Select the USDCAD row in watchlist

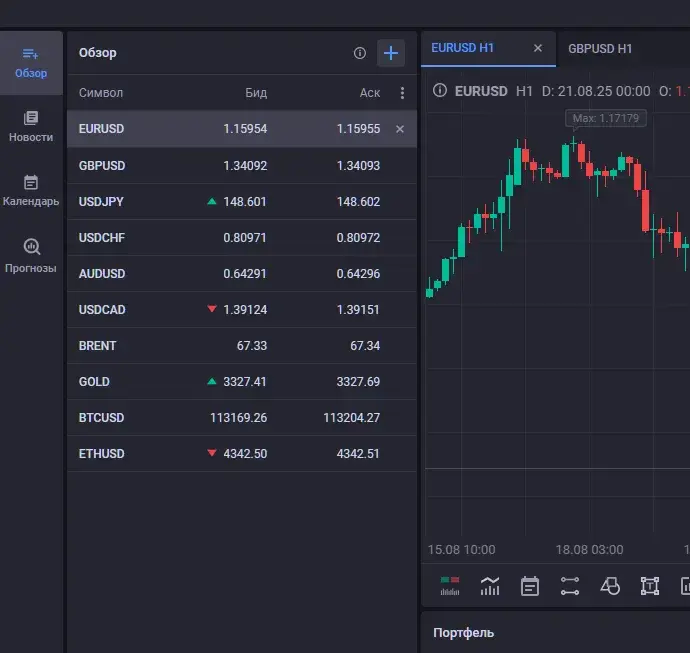click(242, 310)
